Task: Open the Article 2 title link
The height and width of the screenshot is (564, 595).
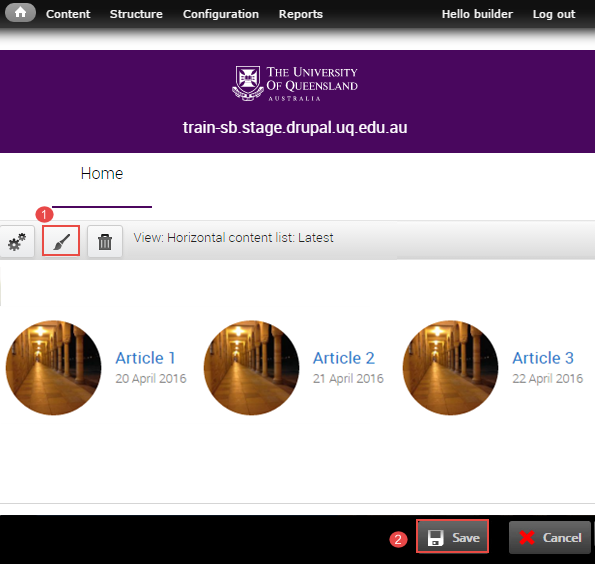Action: click(x=344, y=358)
